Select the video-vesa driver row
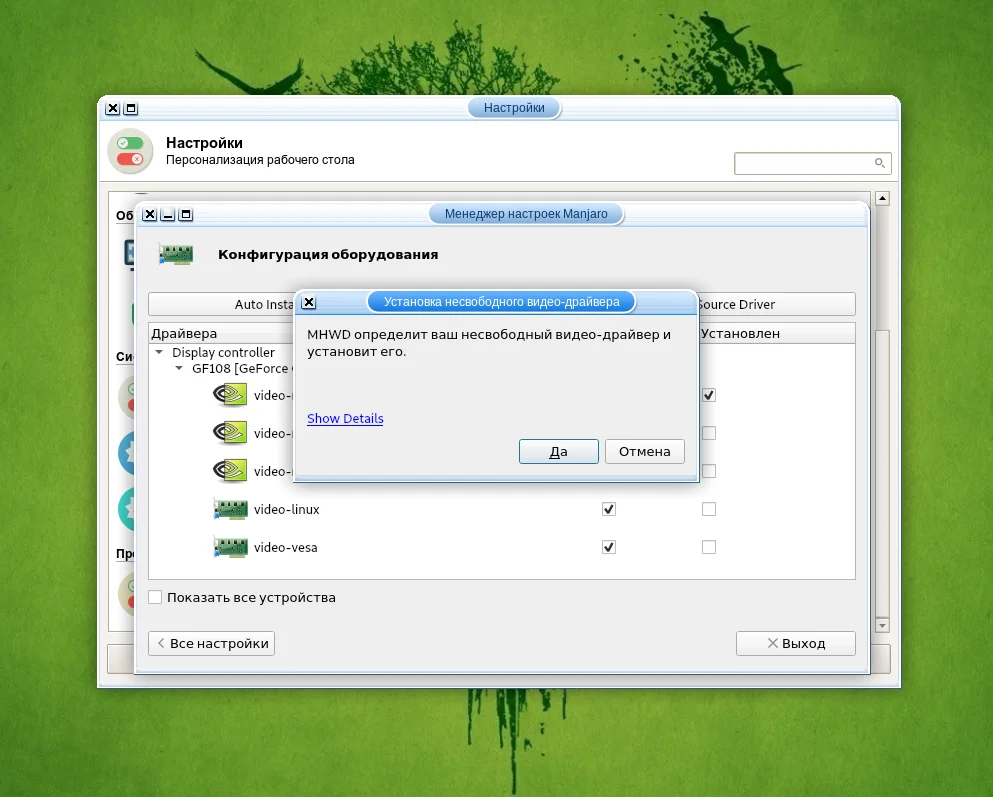 point(502,547)
